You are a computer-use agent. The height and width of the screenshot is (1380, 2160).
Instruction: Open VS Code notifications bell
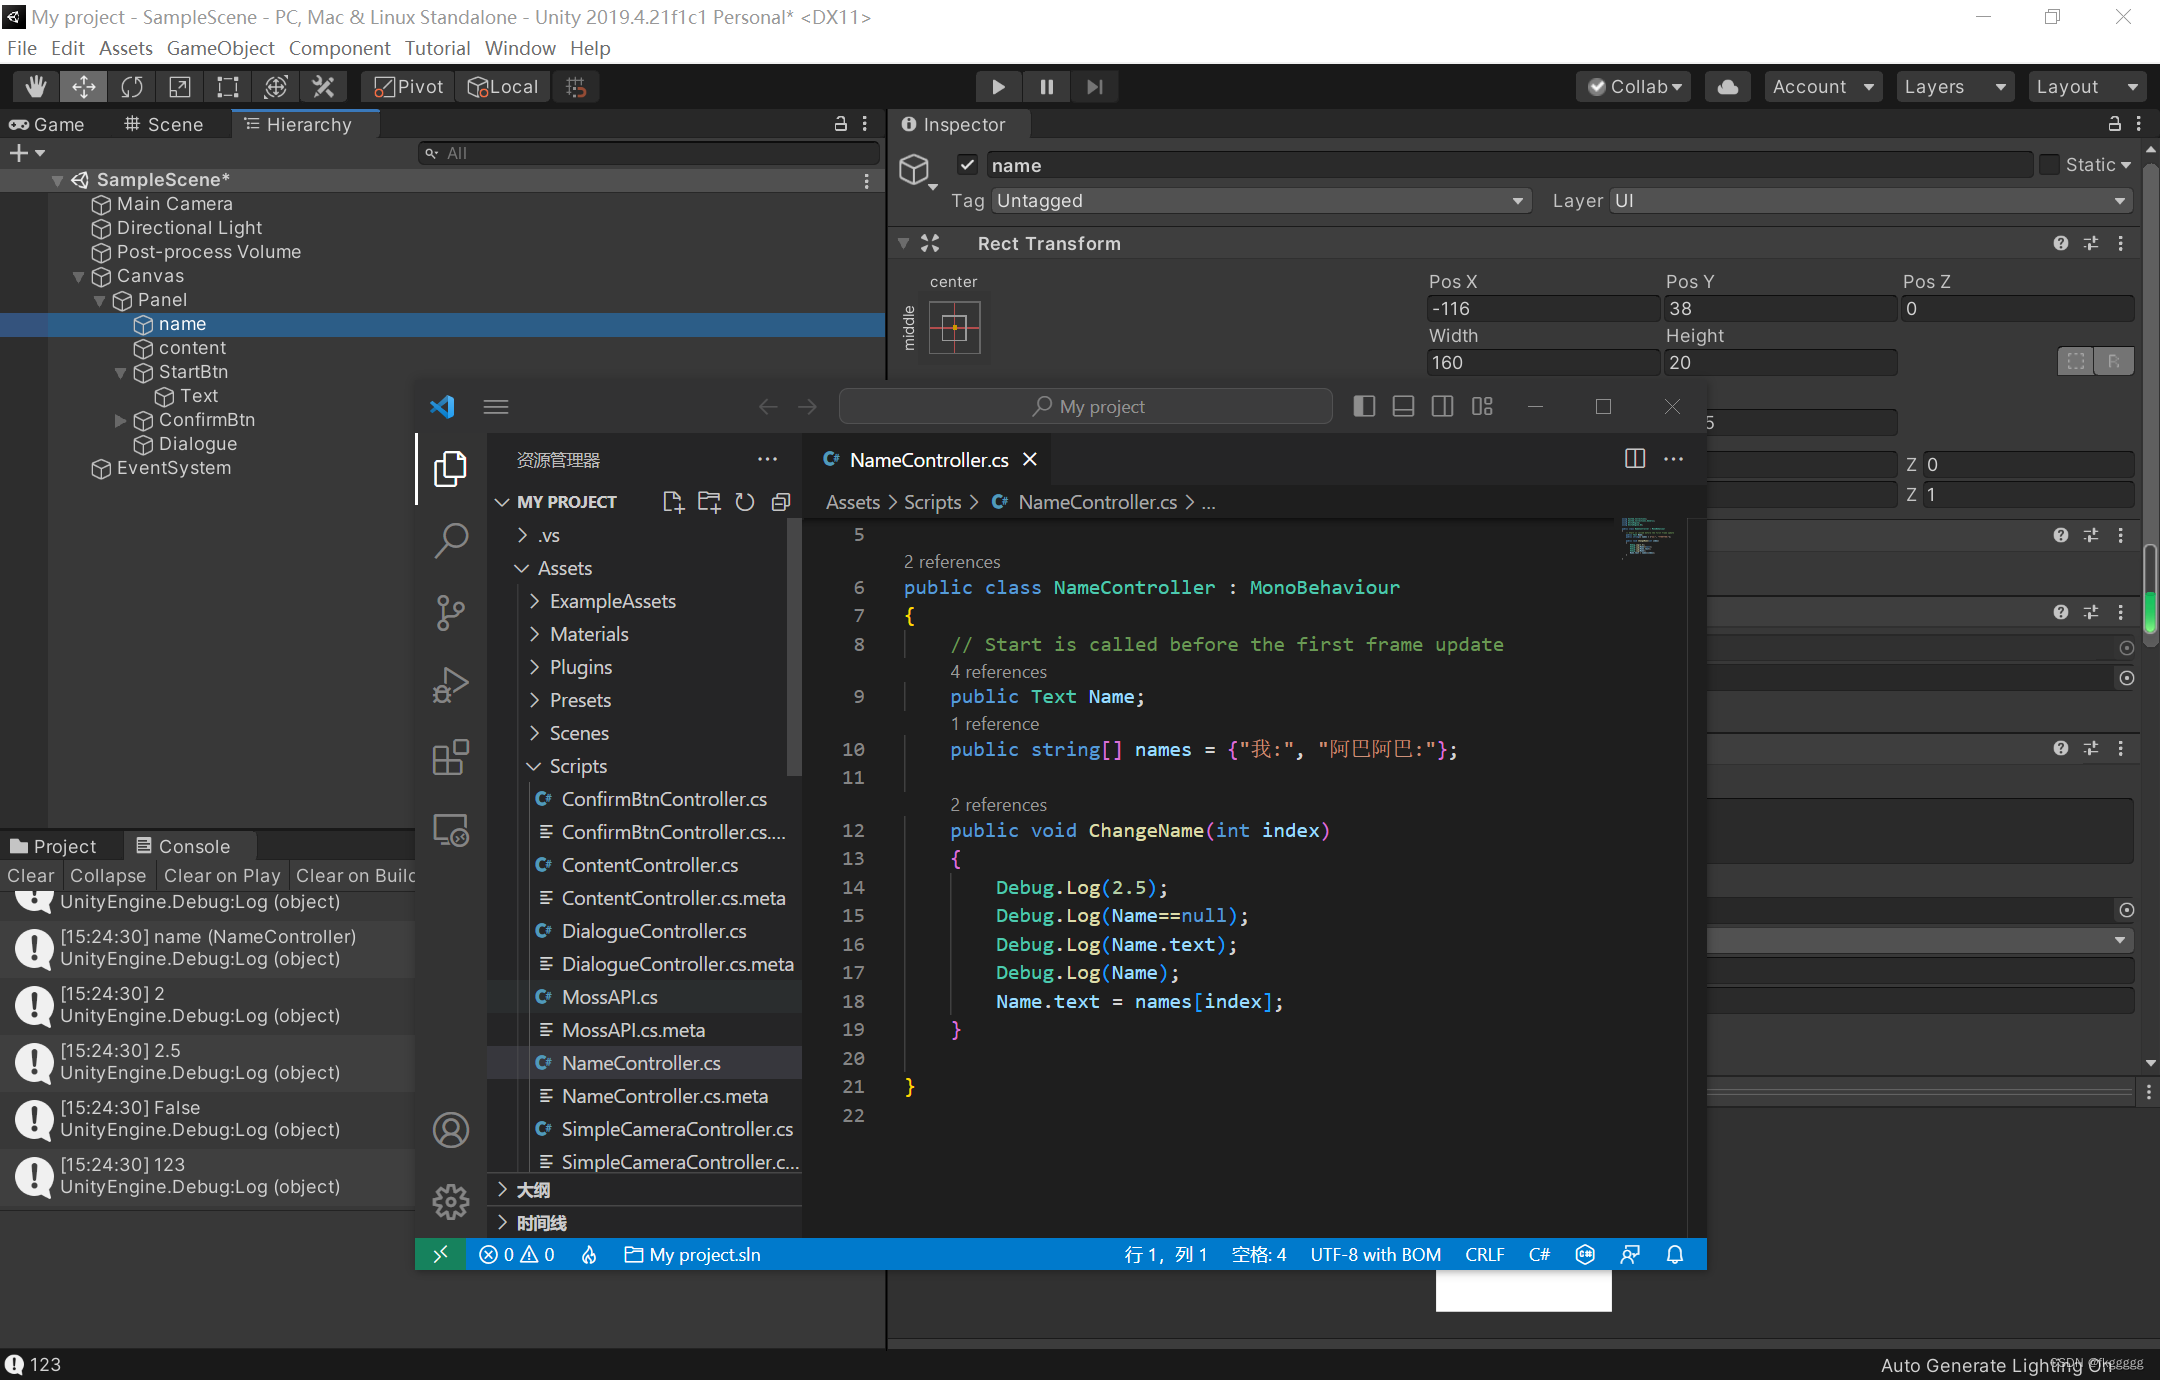click(x=1675, y=1254)
